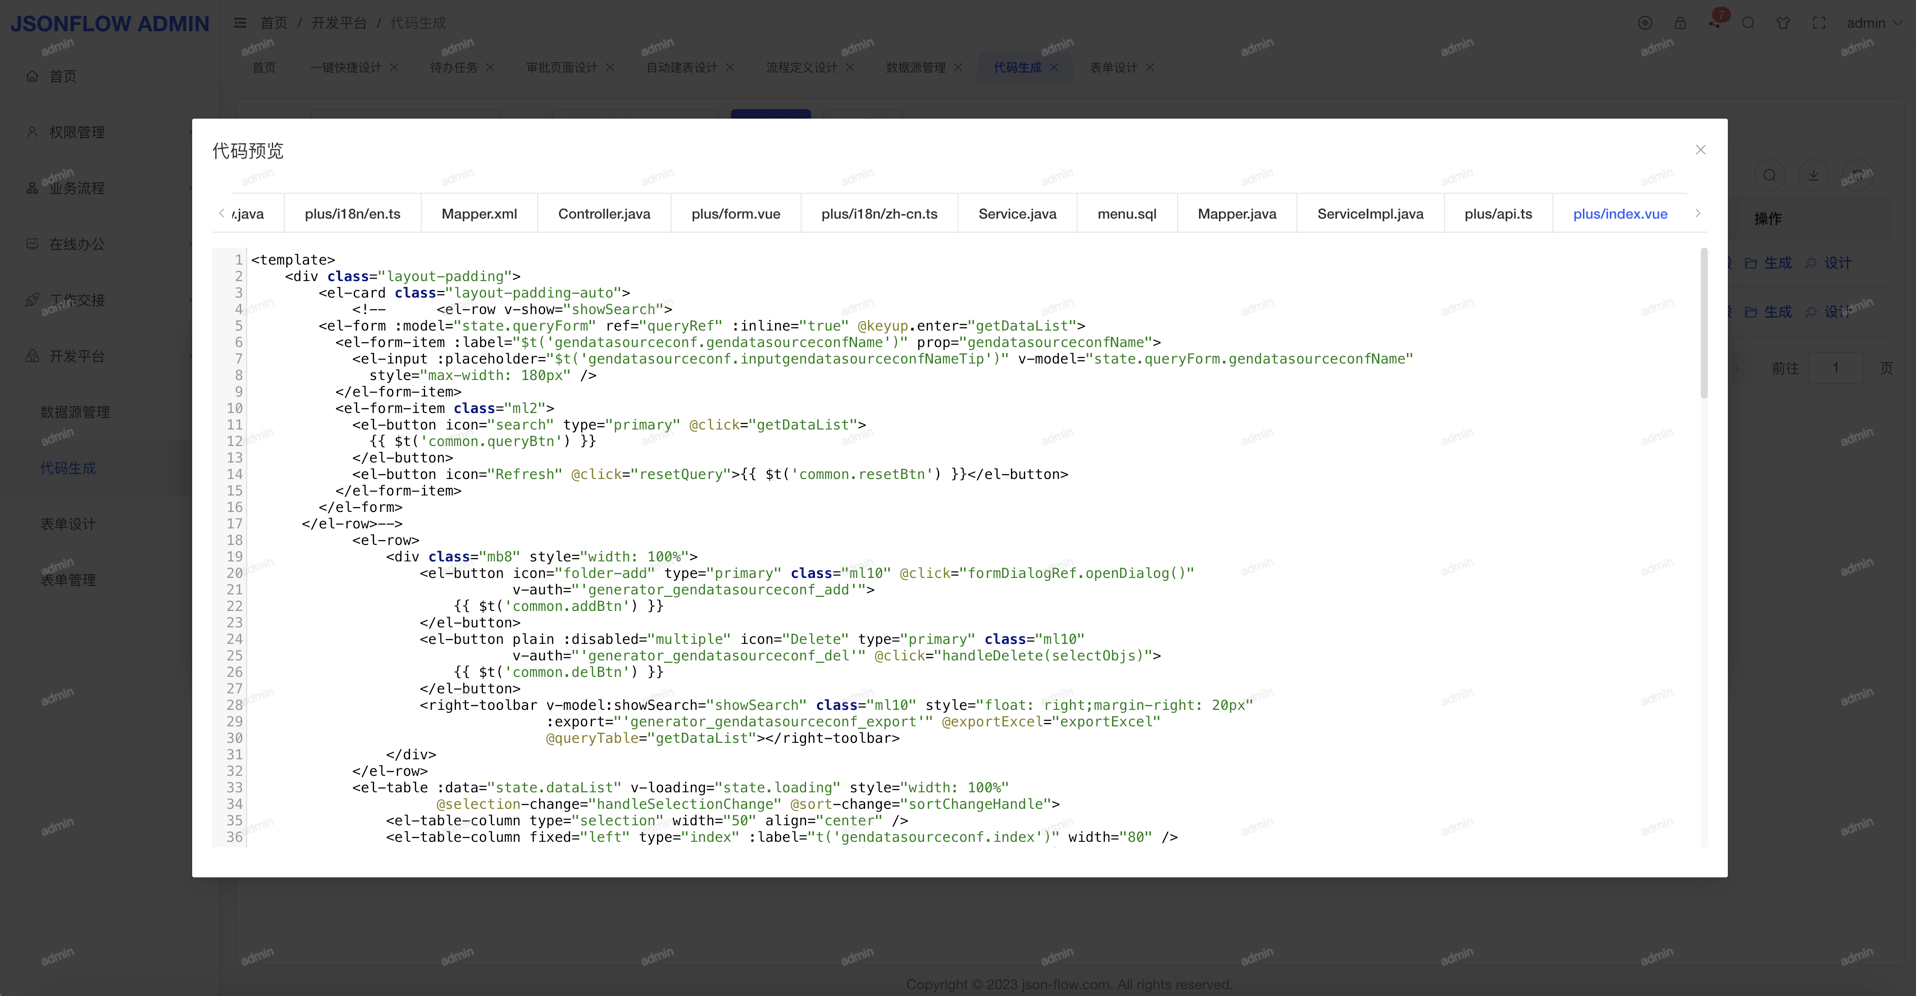
Task: Click the header search magnifier icon
Action: coord(1748,23)
